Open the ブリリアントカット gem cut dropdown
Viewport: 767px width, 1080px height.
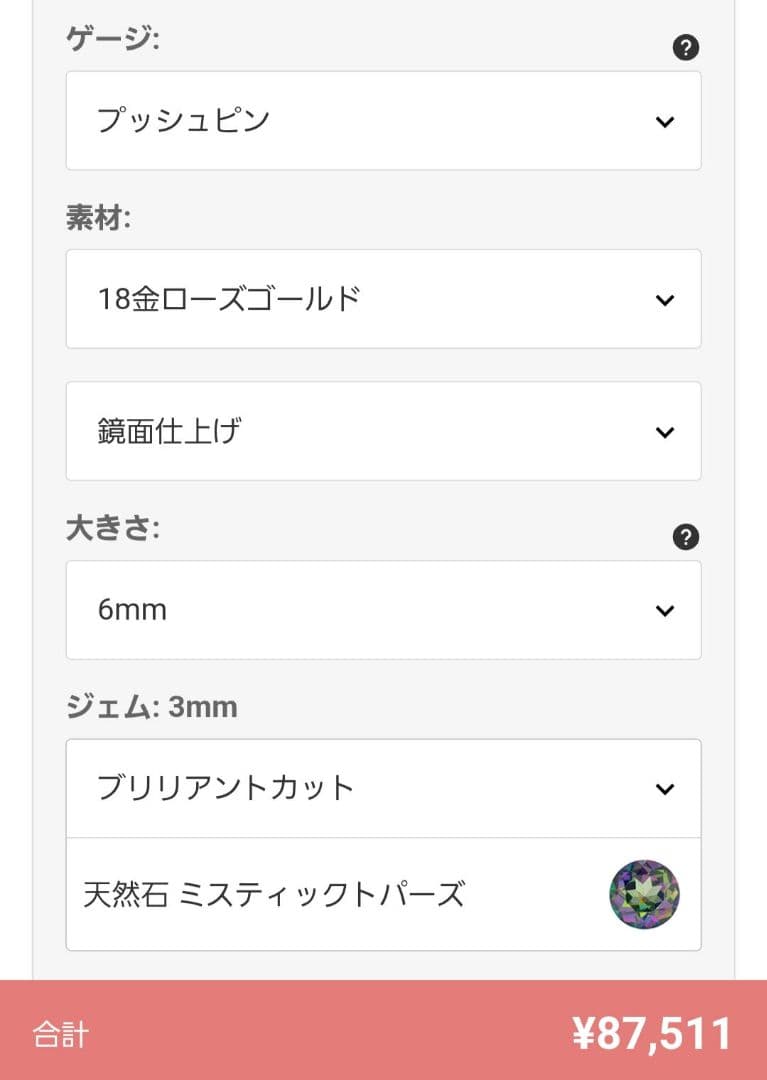click(x=383, y=788)
